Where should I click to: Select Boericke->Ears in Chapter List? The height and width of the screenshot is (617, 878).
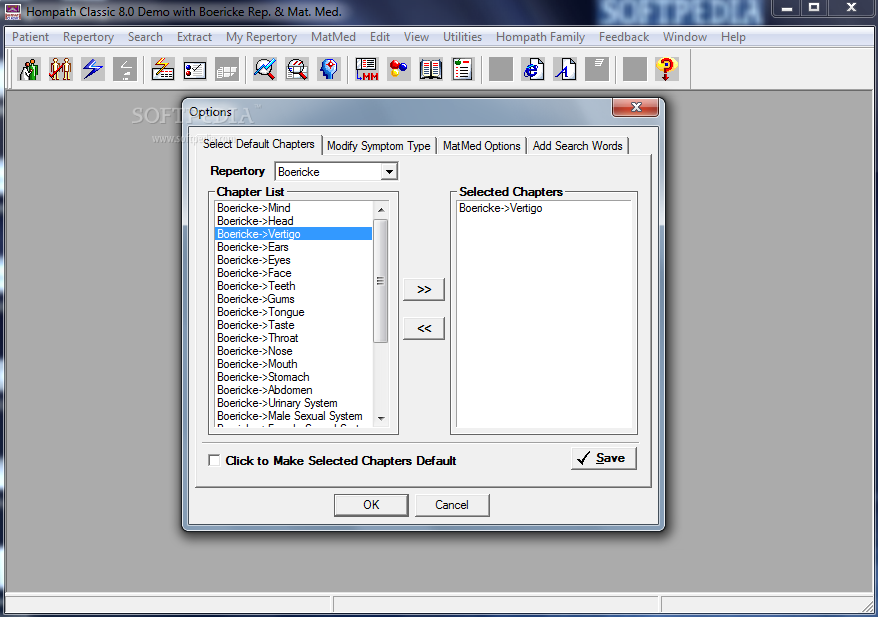point(293,247)
